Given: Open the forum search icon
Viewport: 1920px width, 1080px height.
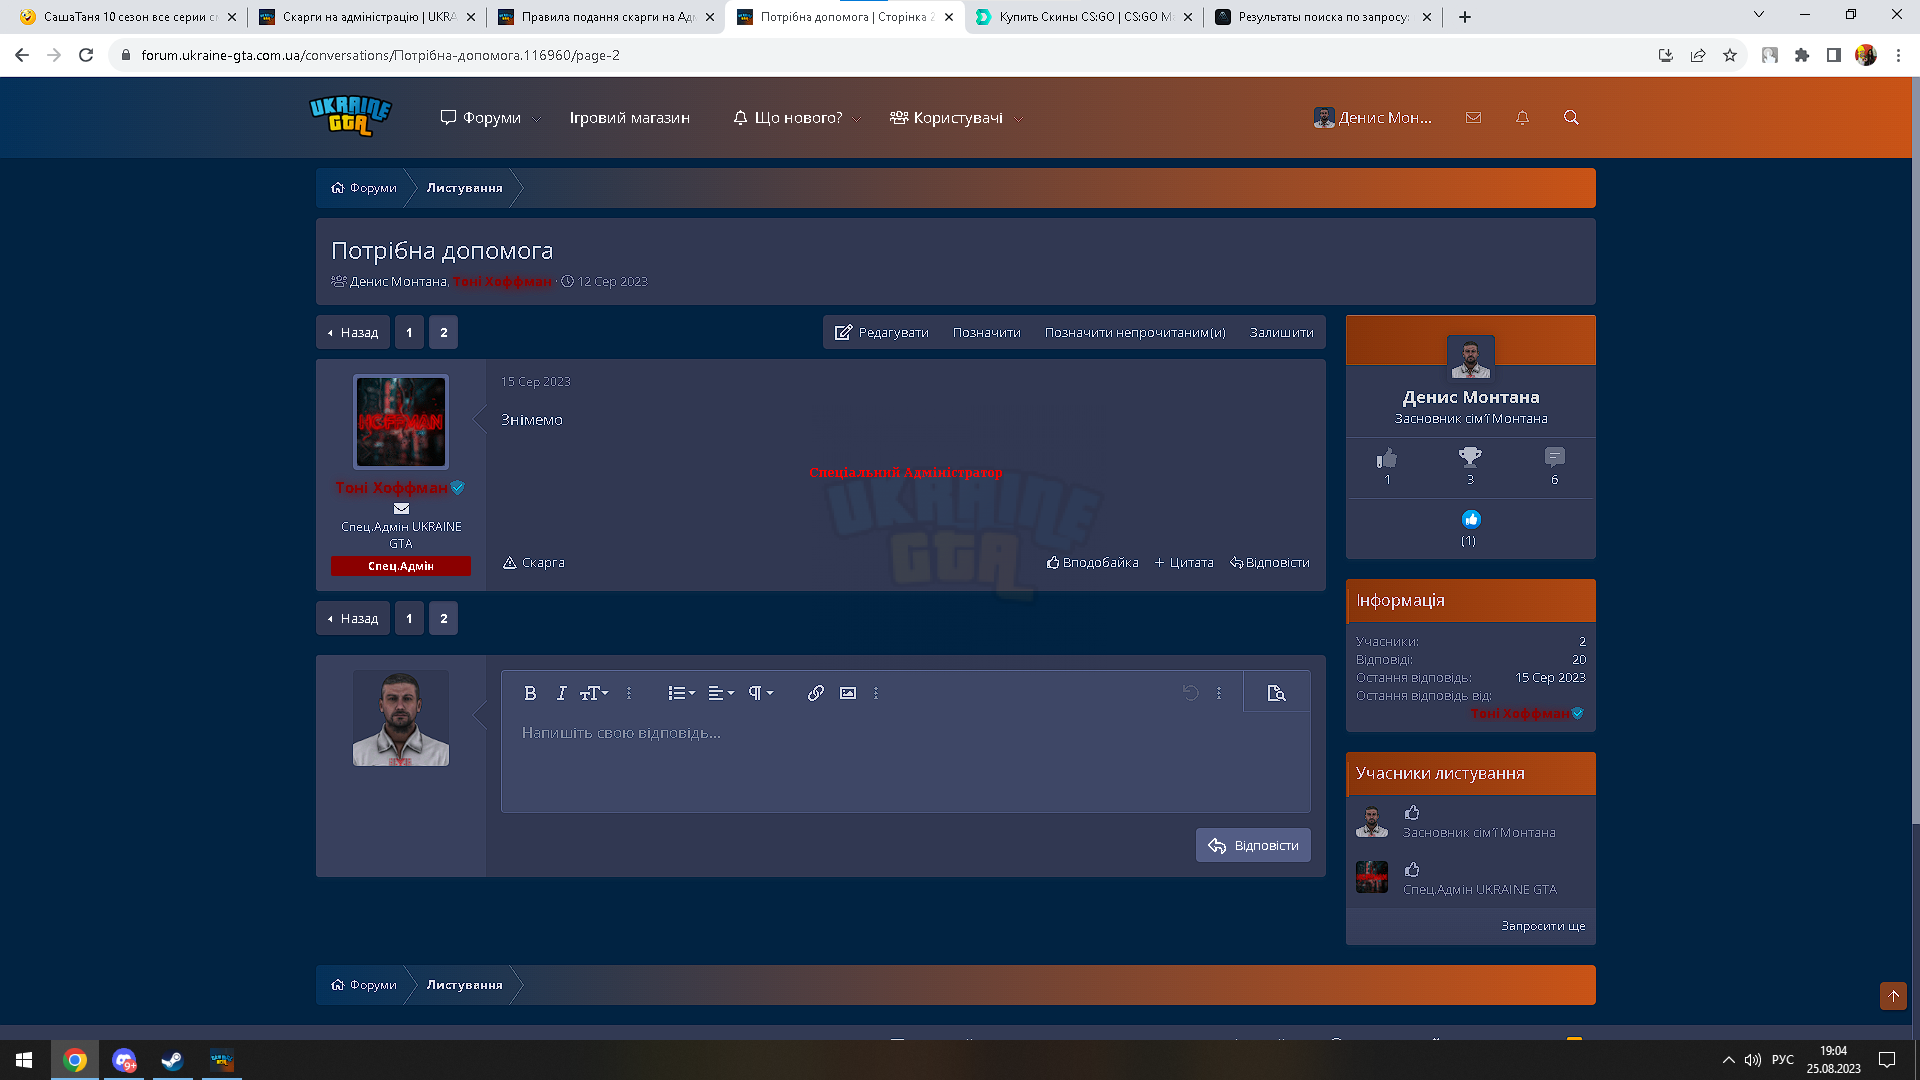Looking at the screenshot, I should tap(1571, 118).
